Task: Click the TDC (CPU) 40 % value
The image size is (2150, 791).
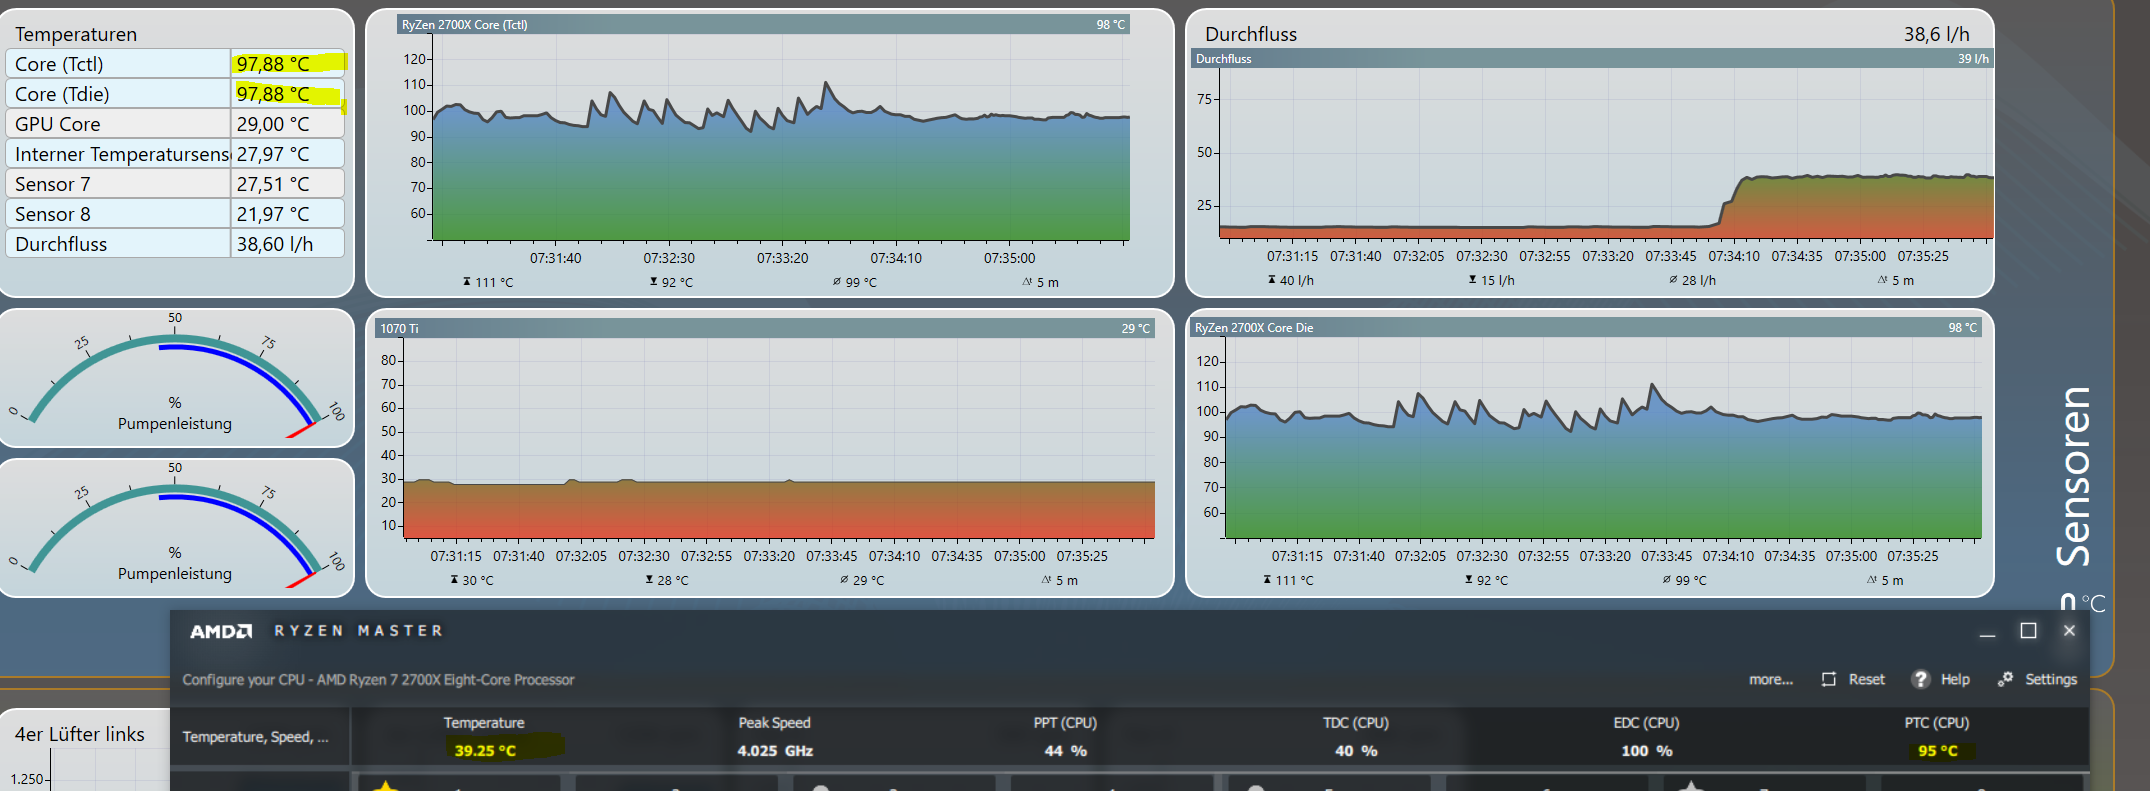Action: tap(1355, 750)
